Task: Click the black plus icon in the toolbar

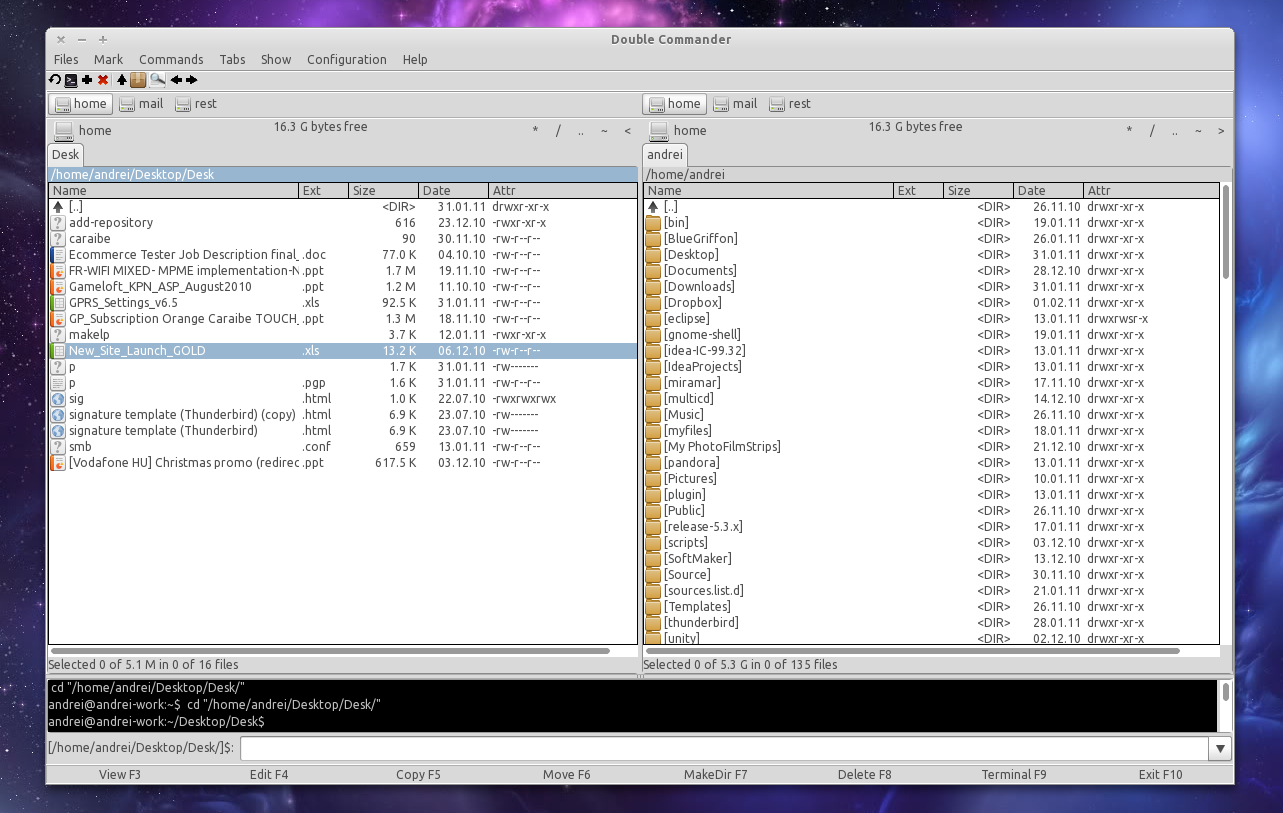Action: pos(87,80)
